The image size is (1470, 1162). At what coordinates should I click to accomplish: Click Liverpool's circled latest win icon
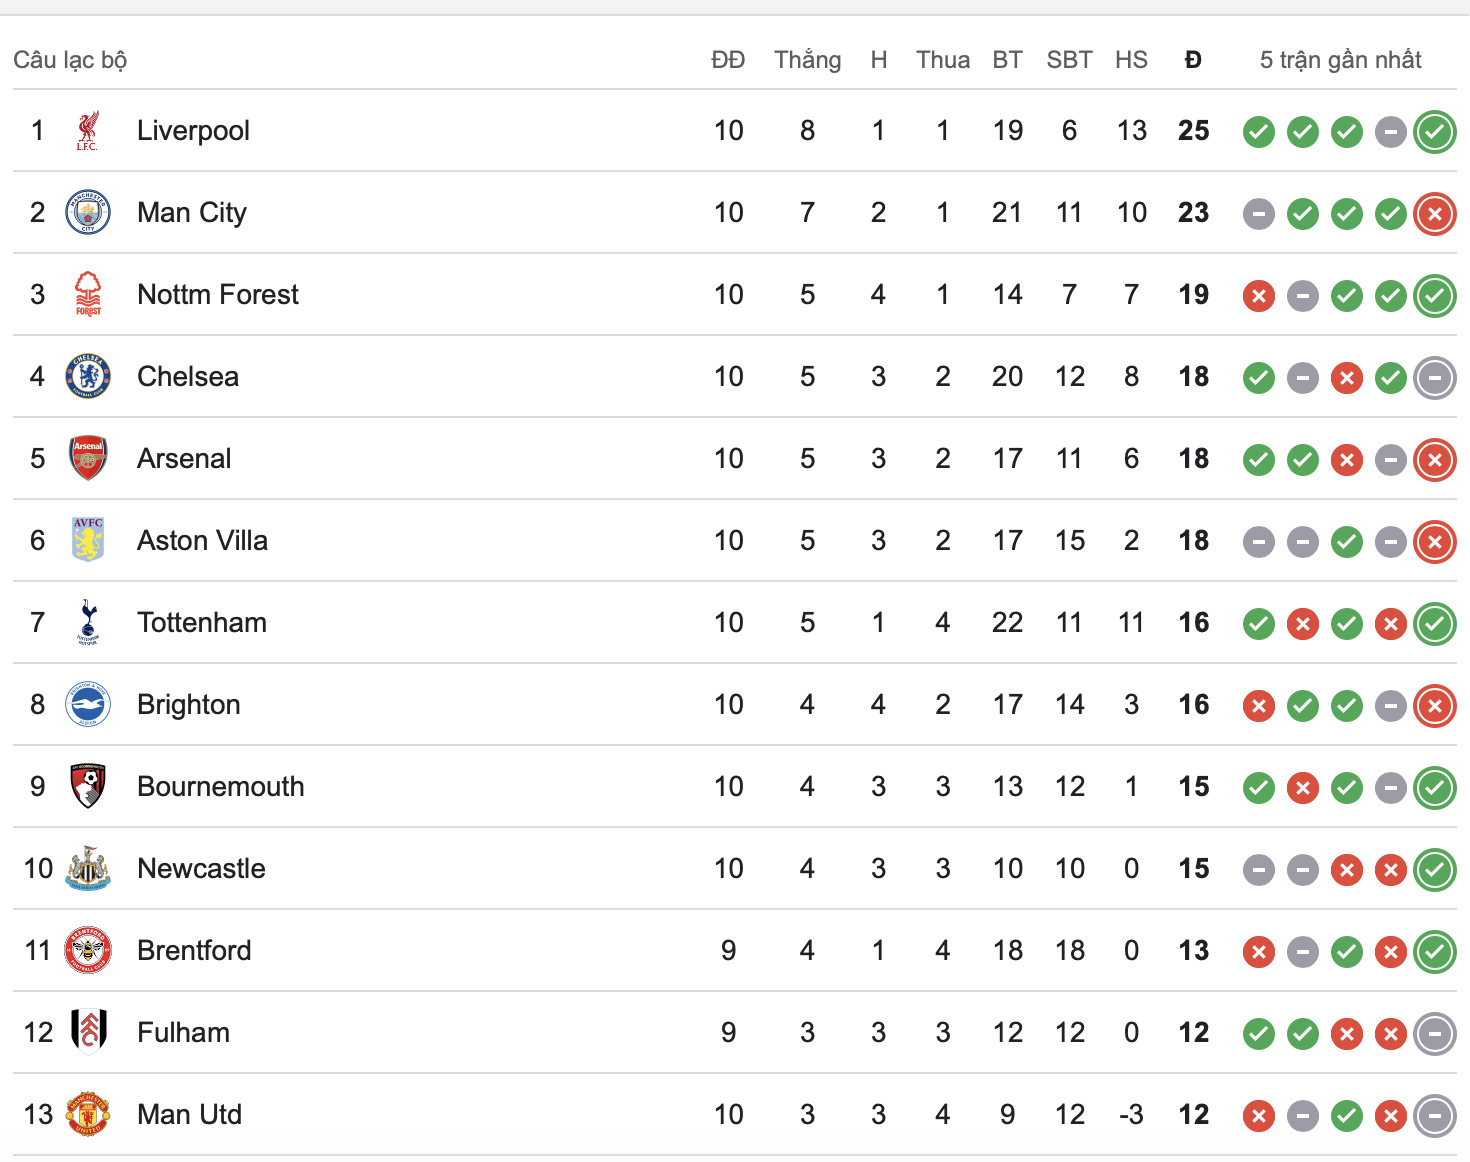pos(1434,132)
